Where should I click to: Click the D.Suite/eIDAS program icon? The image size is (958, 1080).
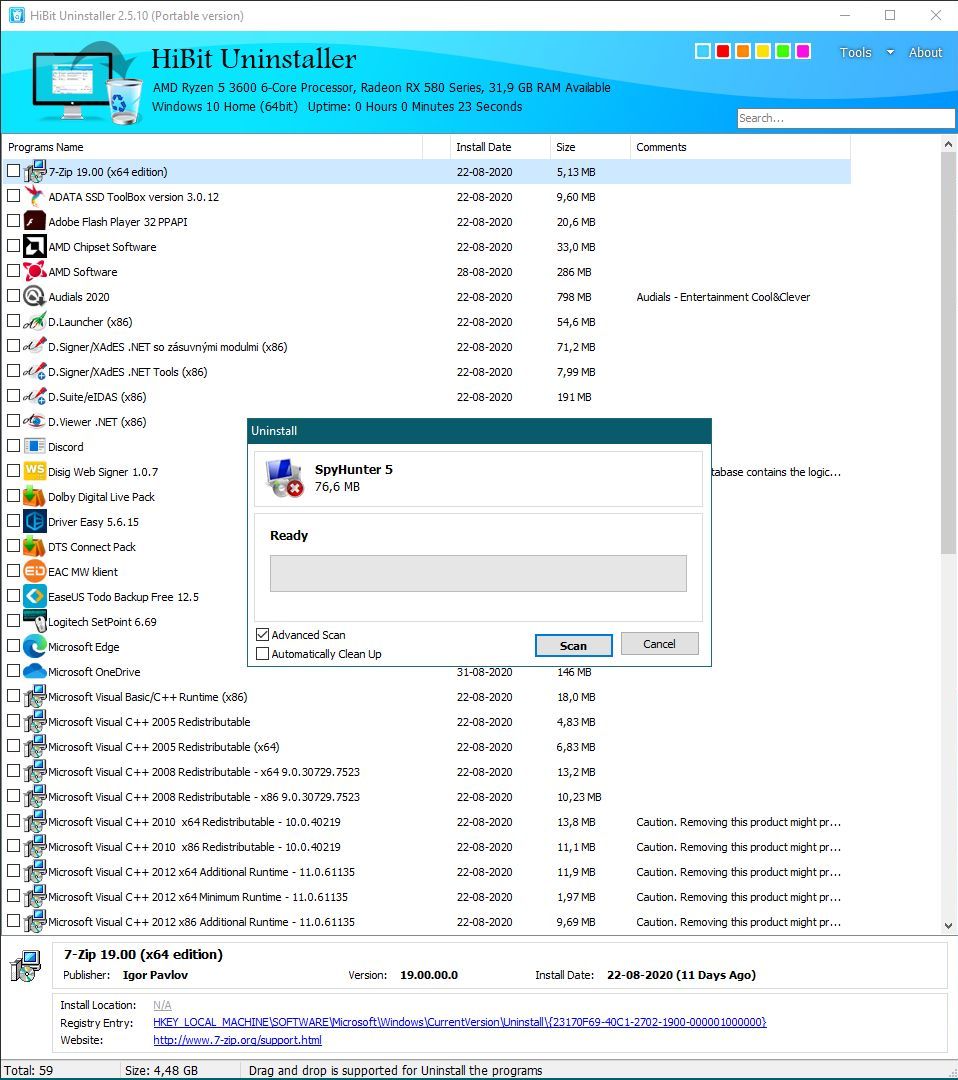click(x=34, y=397)
